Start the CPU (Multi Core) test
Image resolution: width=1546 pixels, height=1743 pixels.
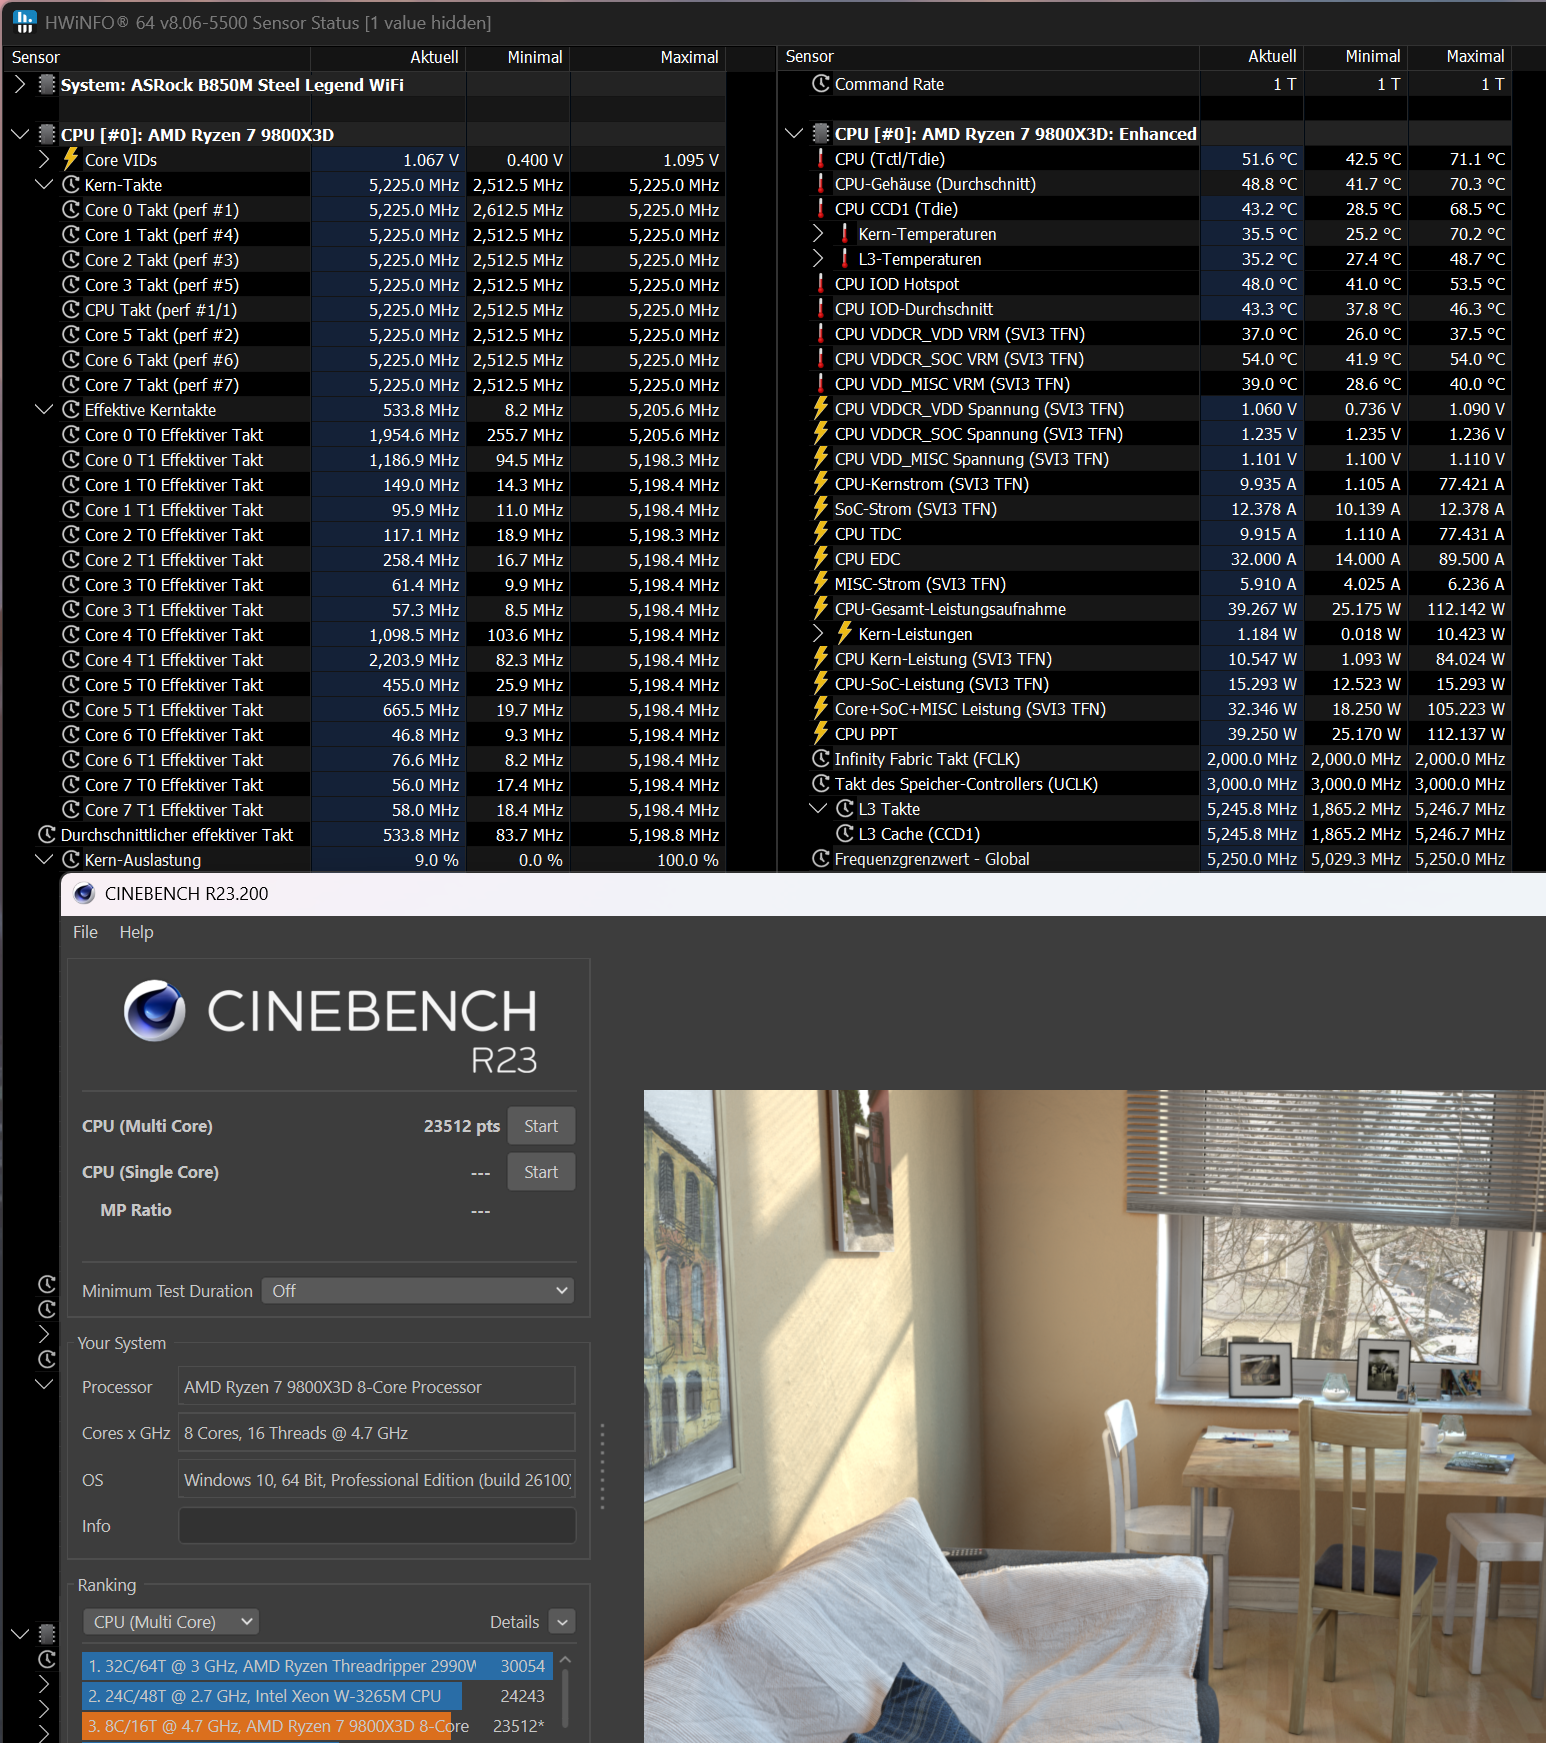pyautogui.click(x=541, y=1126)
